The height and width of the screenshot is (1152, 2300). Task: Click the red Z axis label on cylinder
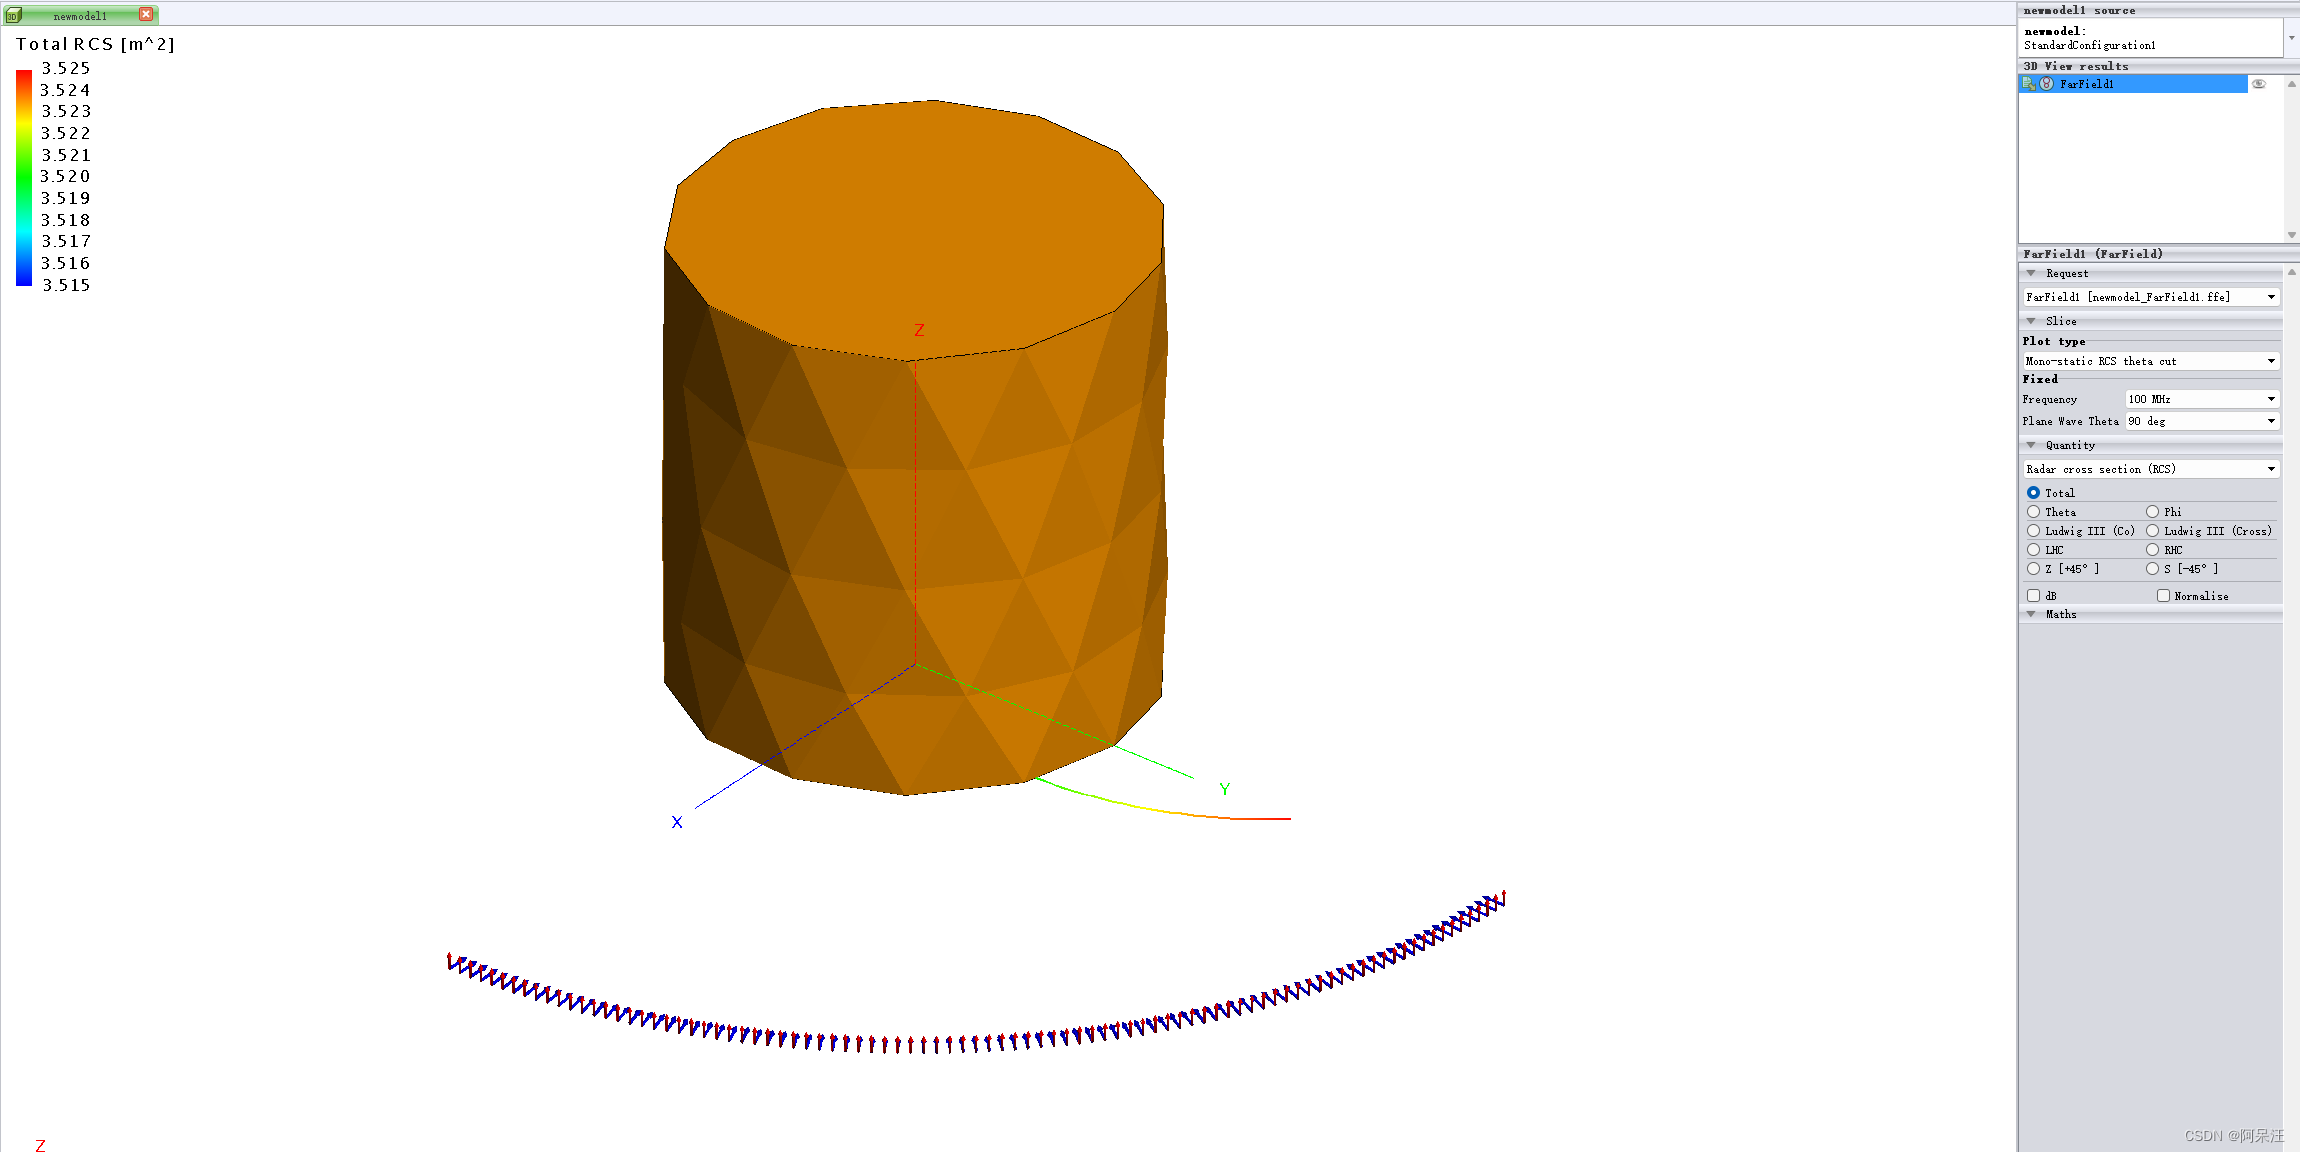point(919,330)
